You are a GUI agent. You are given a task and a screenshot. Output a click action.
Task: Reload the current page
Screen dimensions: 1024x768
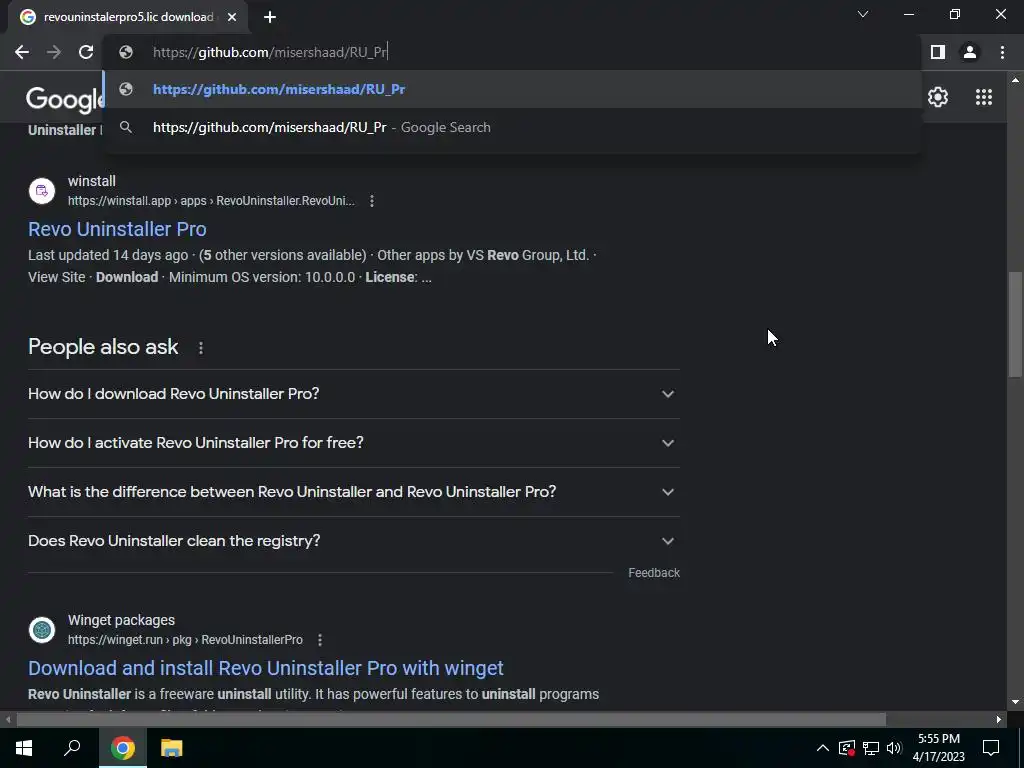coord(86,52)
